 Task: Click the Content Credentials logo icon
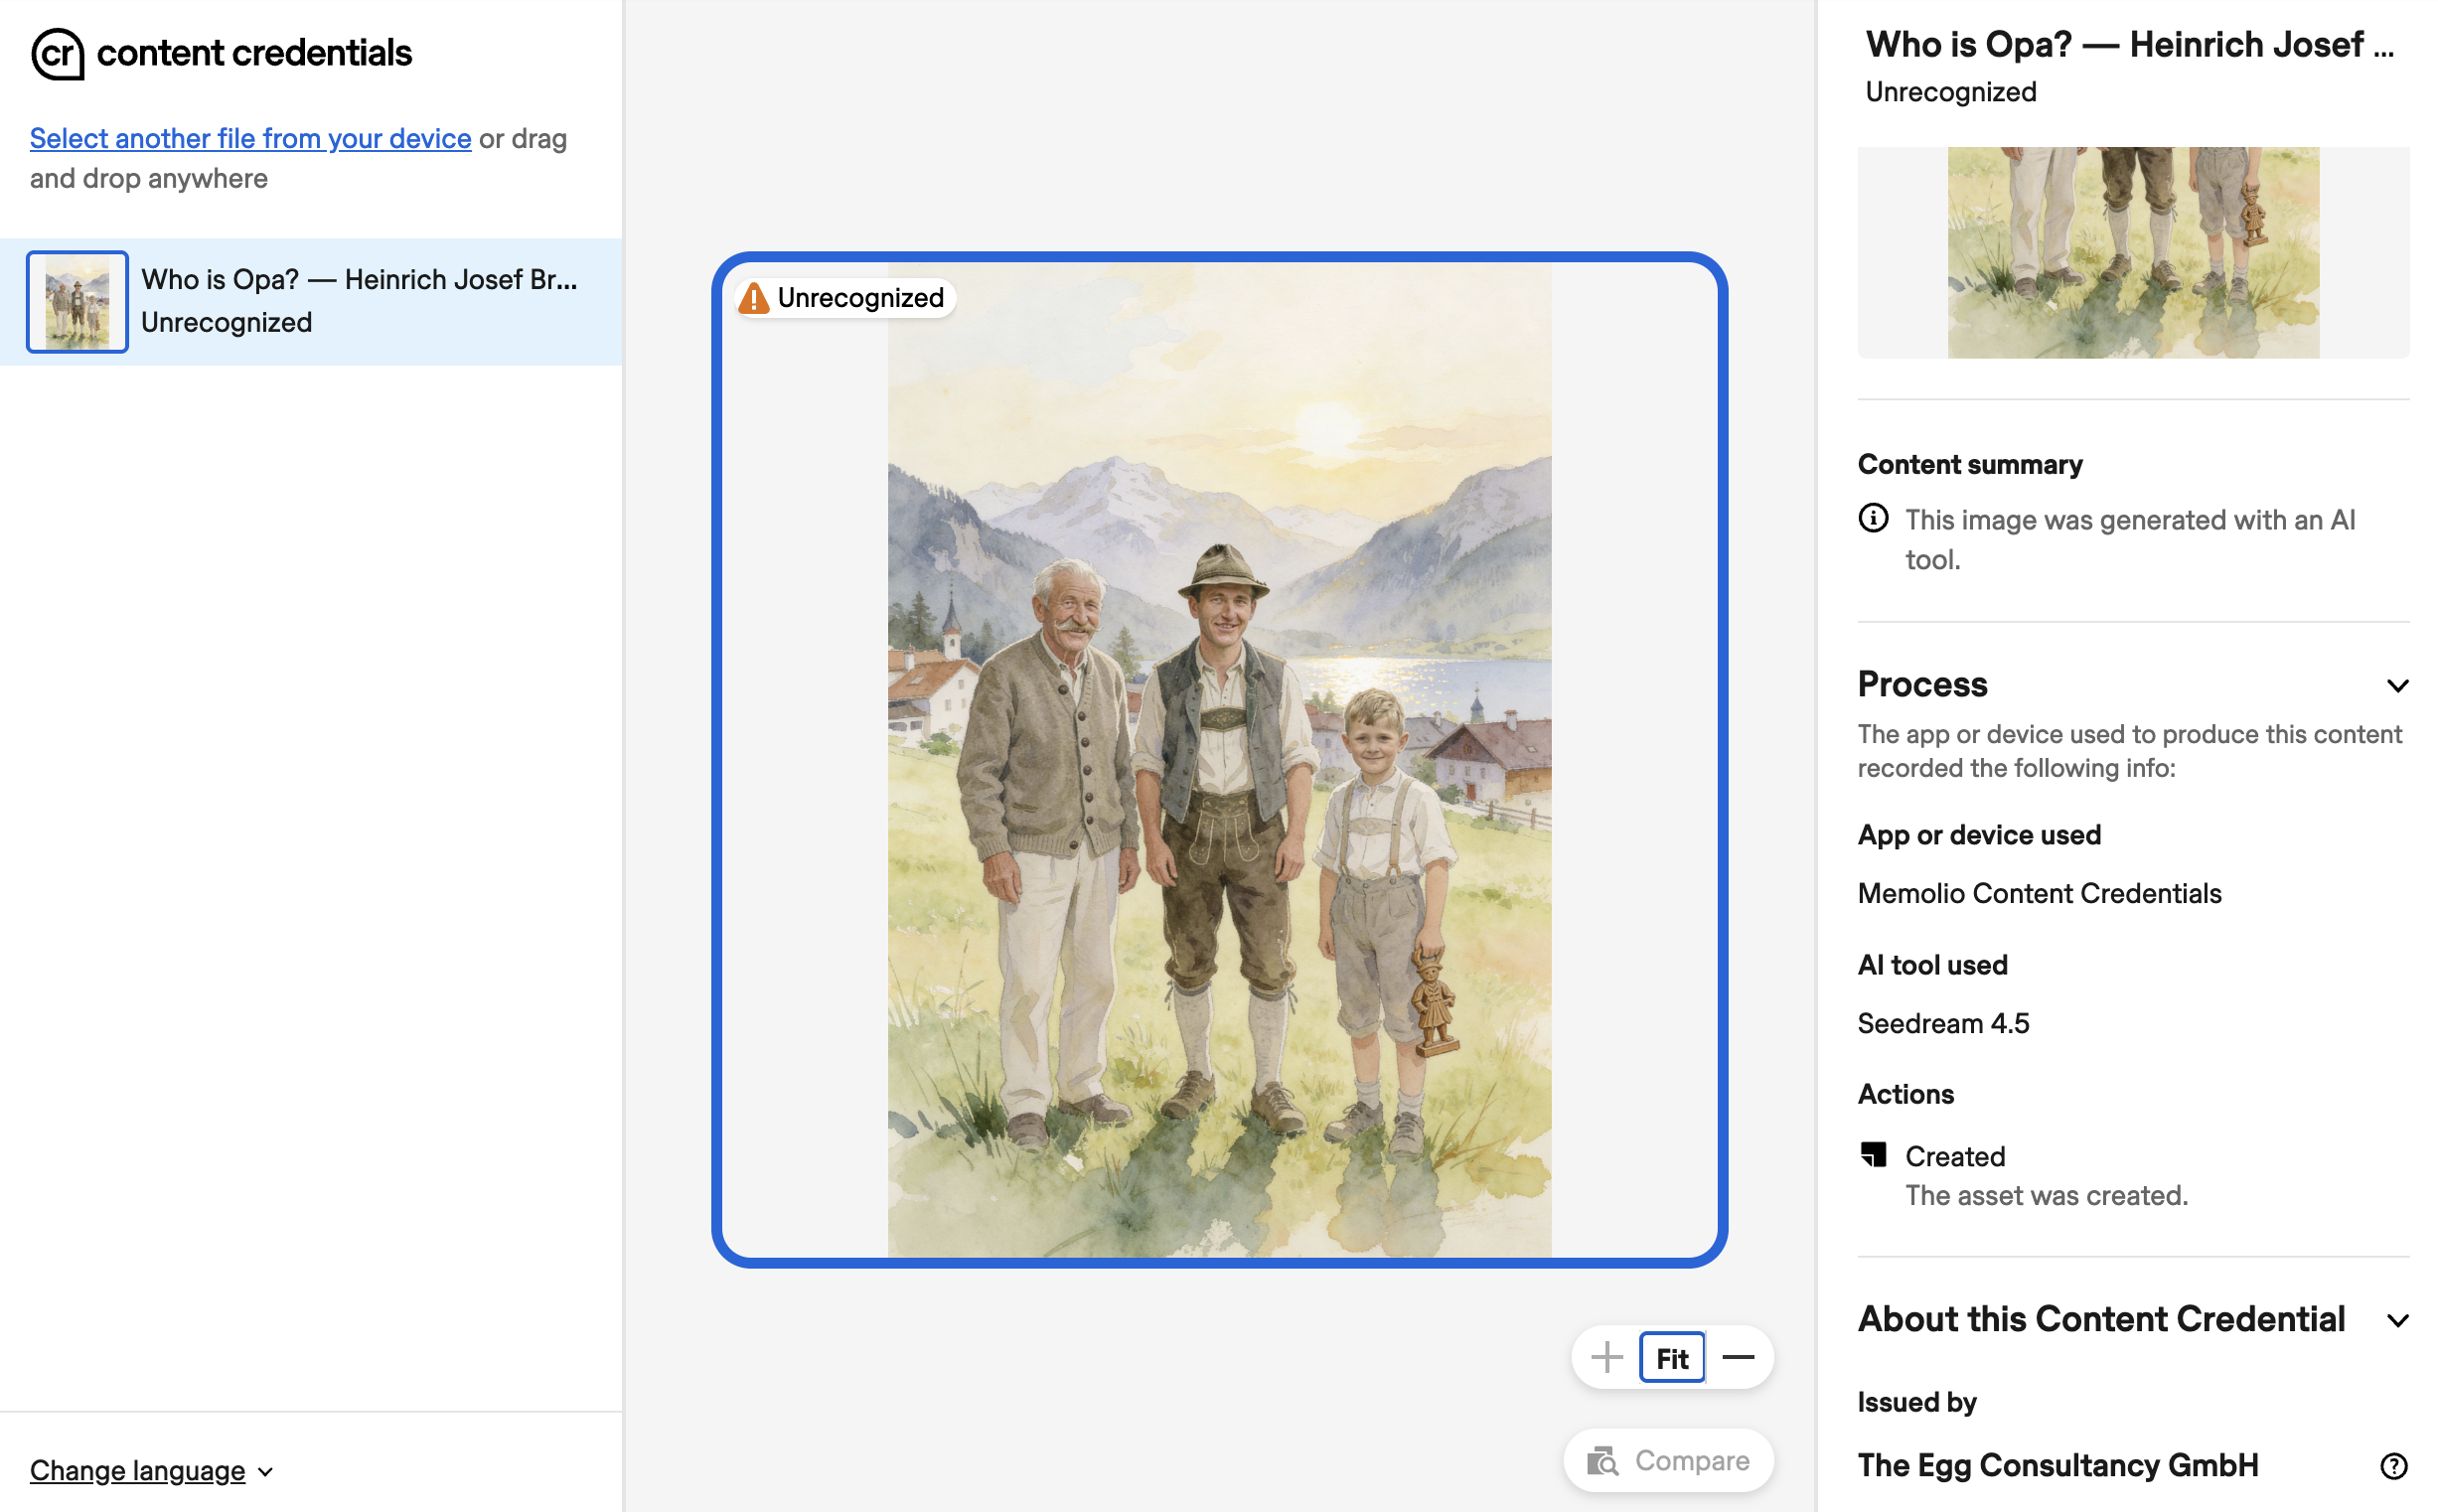57,54
